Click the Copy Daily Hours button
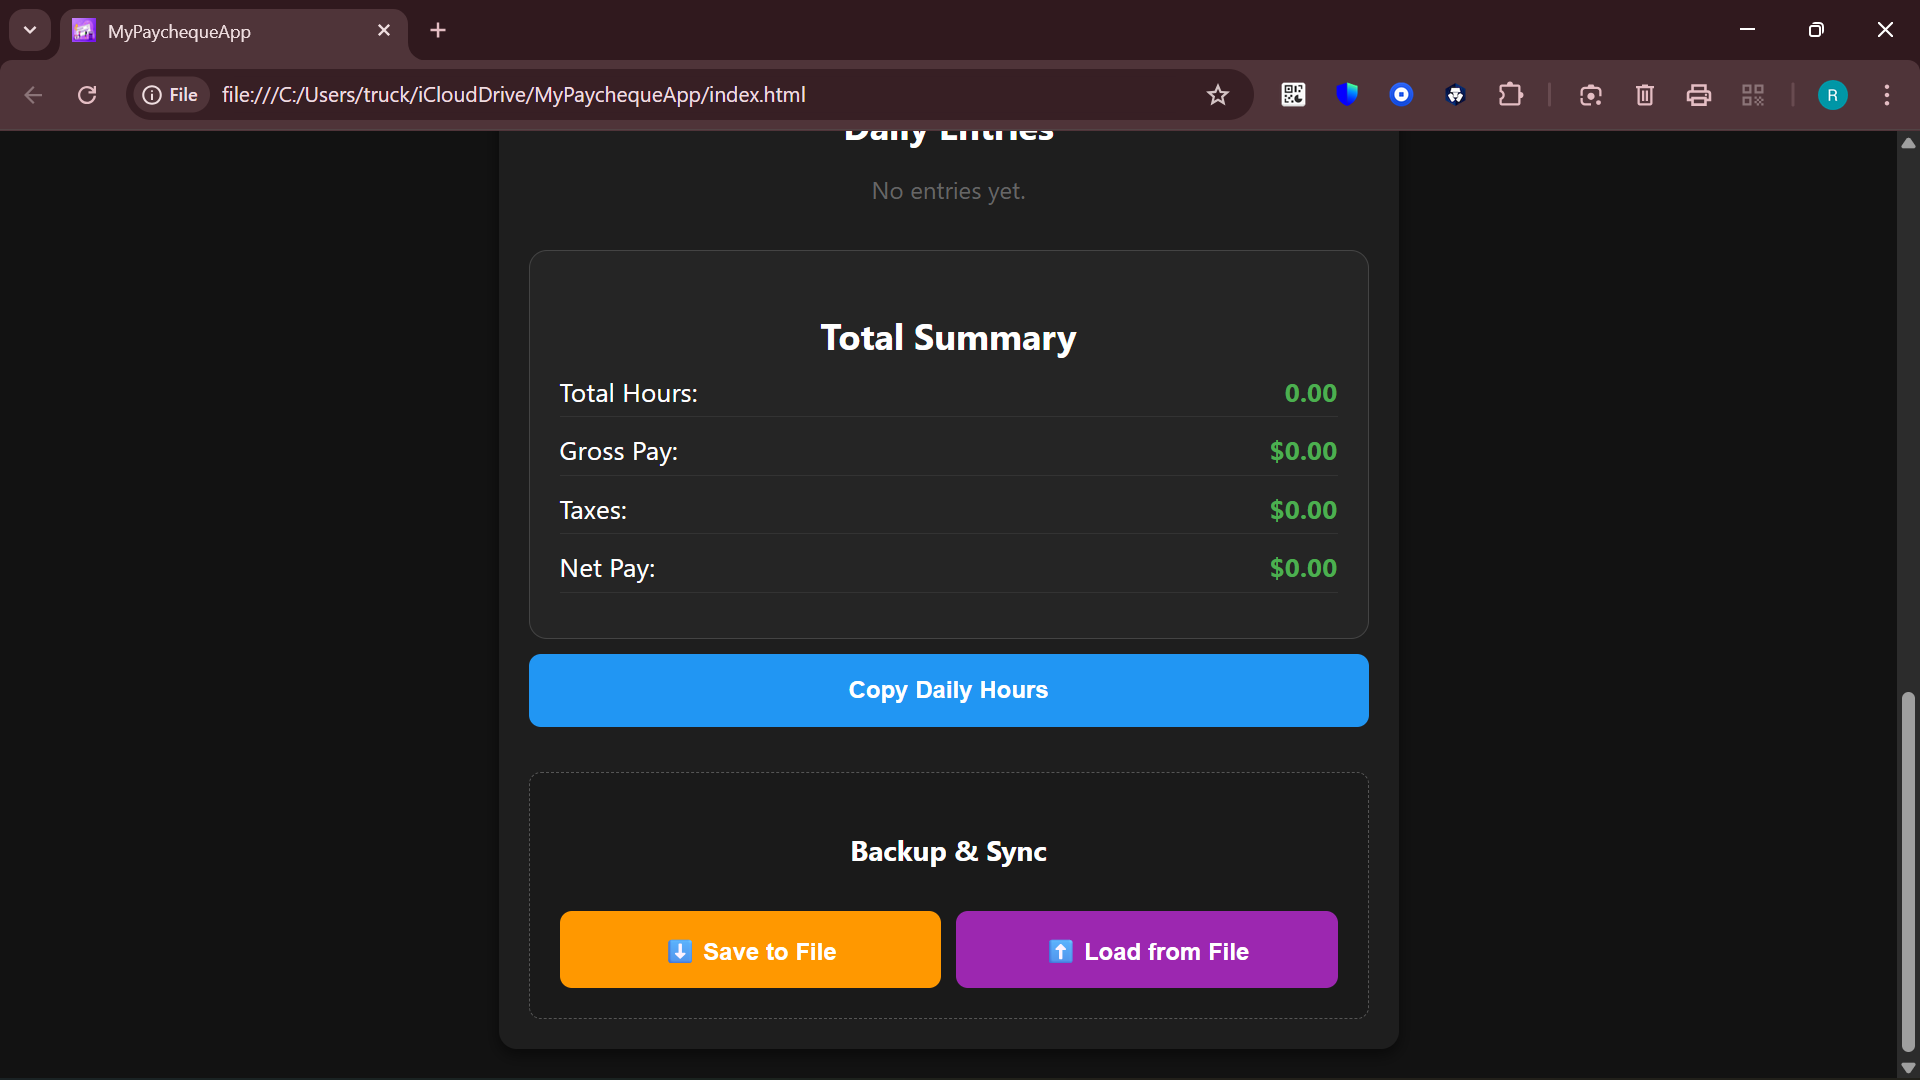Viewport: 1920px width, 1080px height. (x=948, y=690)
